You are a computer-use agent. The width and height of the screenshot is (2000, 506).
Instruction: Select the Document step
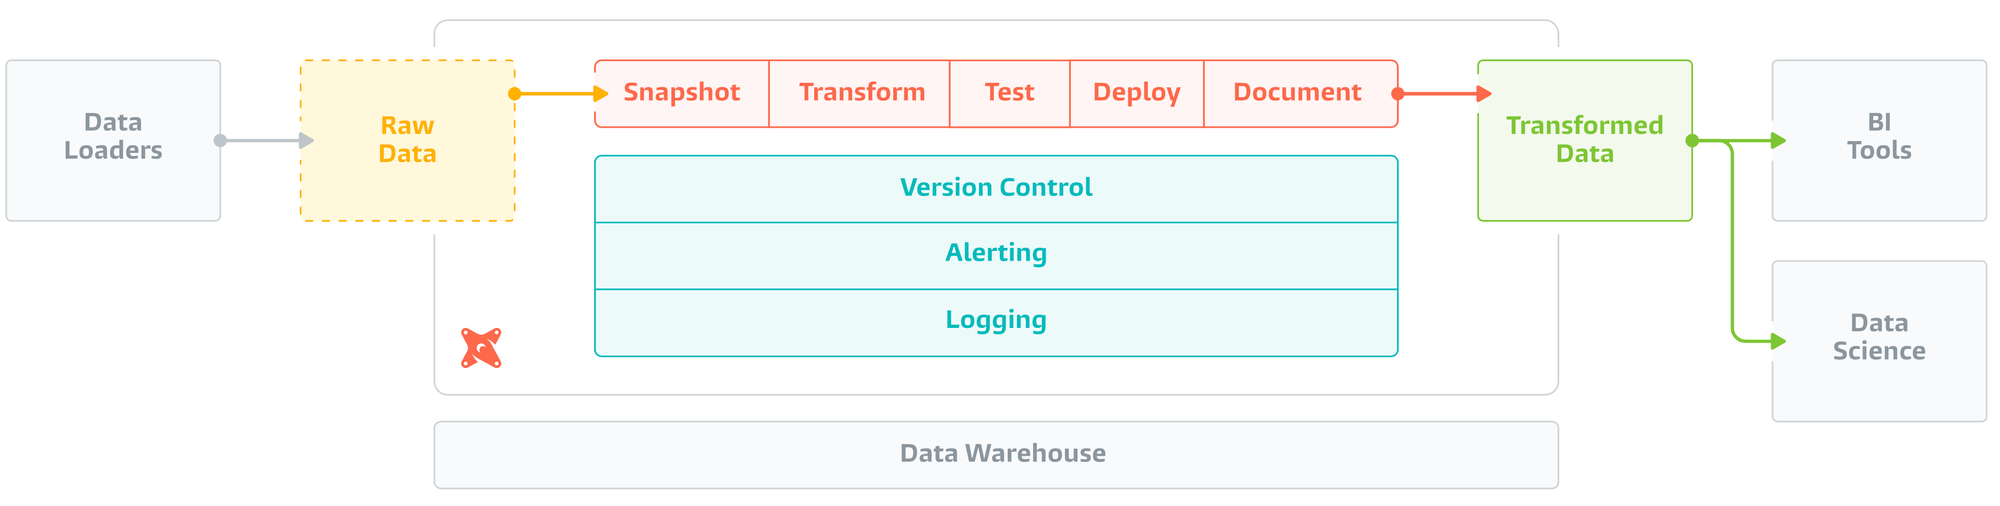[1300, 94]
